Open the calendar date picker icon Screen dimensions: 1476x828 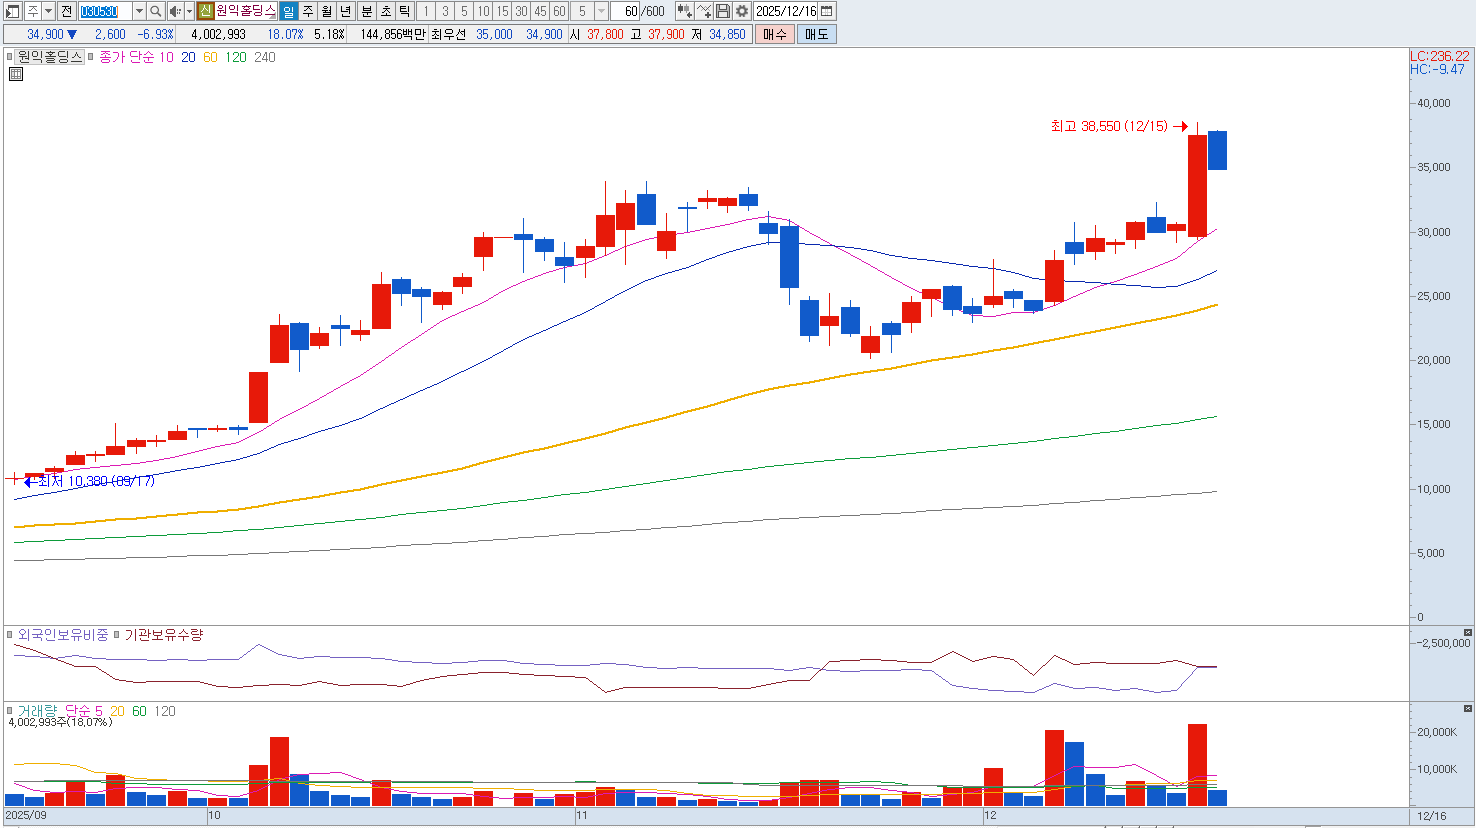tap(827, 11)
